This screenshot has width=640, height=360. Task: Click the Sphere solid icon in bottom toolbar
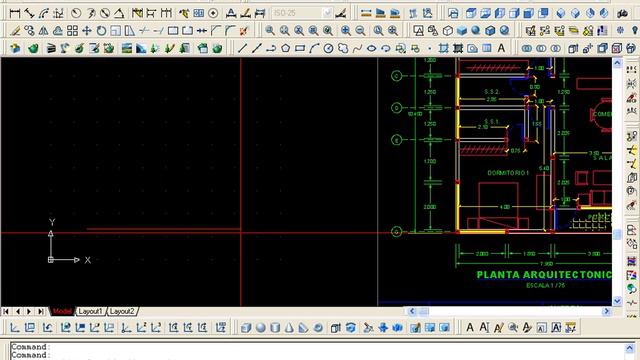click(x=260, y=327)
